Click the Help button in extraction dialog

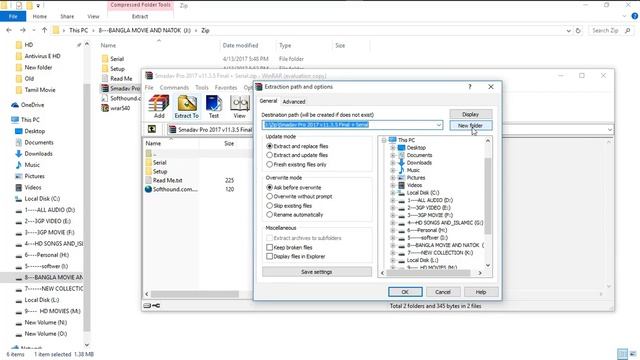tap(481, 292)
